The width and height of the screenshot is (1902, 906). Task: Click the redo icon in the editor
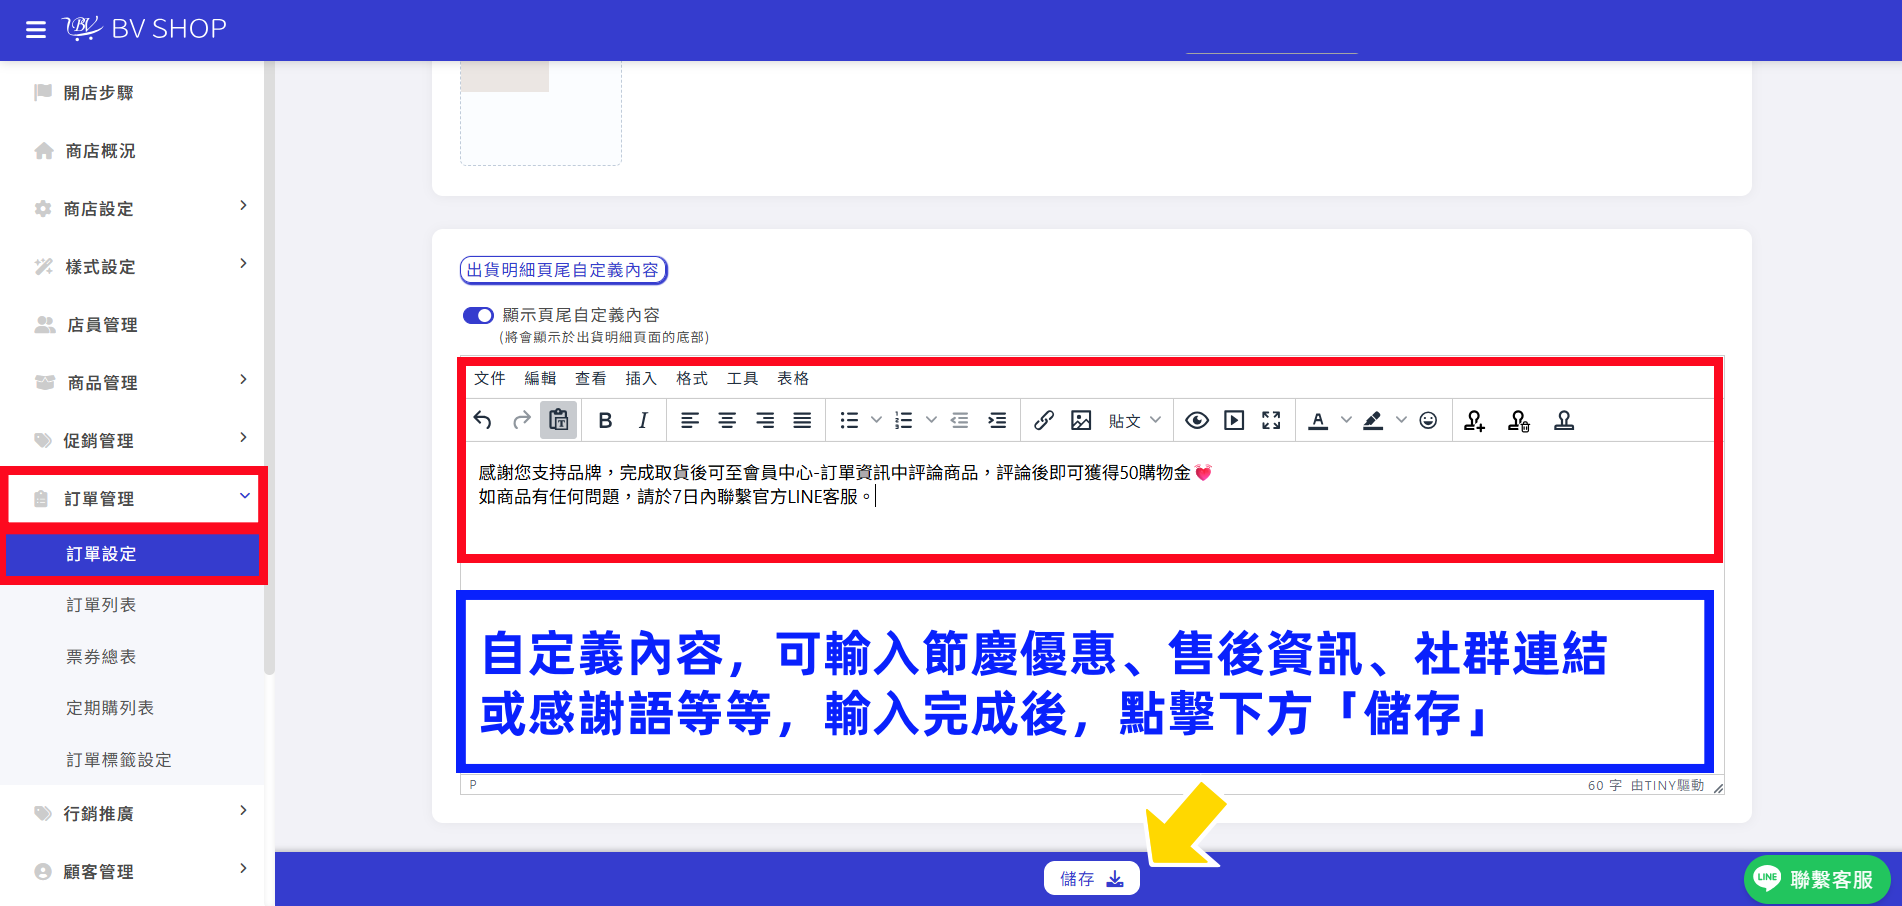pyautogui.click(x=521, y=420)
